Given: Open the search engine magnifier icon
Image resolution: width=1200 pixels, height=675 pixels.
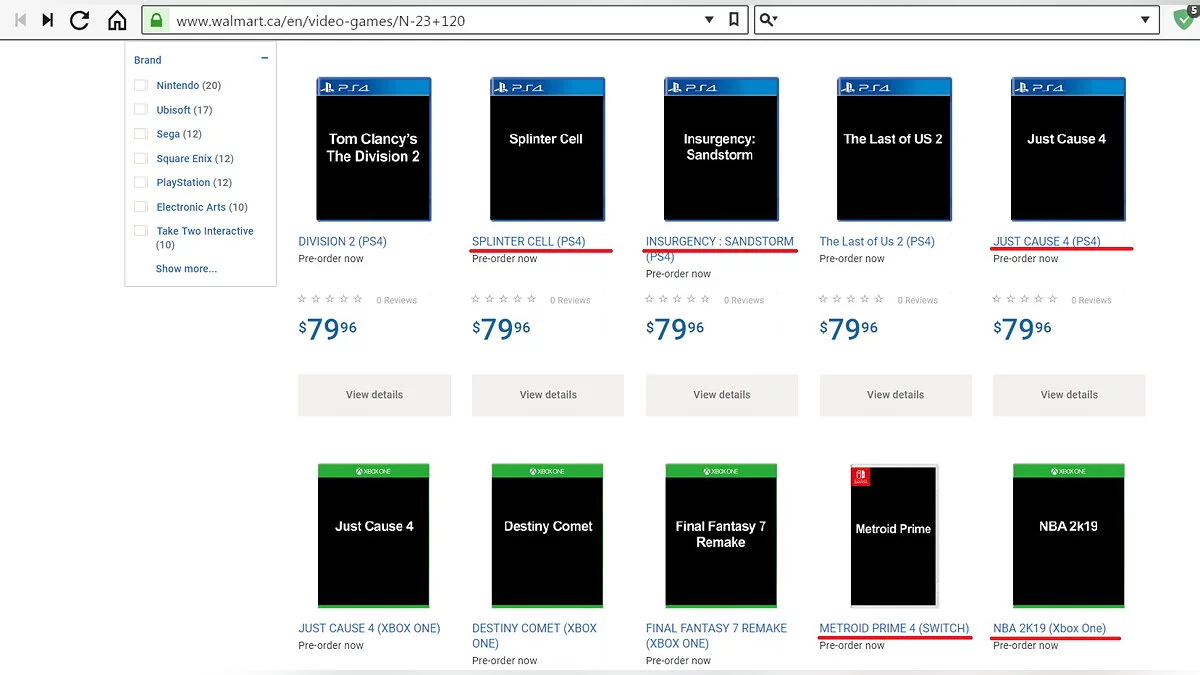Looking at the screenshot, I should pyautogui.click(x=768, y=20).
